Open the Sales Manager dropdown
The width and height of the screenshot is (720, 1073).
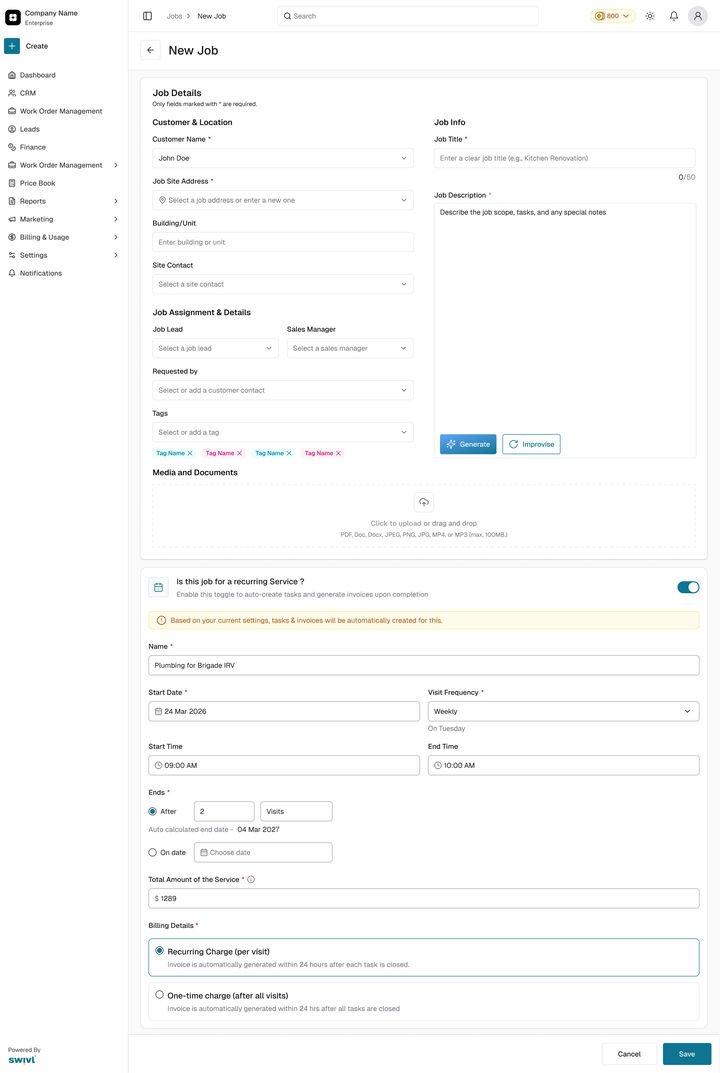[x=350, y=348]
